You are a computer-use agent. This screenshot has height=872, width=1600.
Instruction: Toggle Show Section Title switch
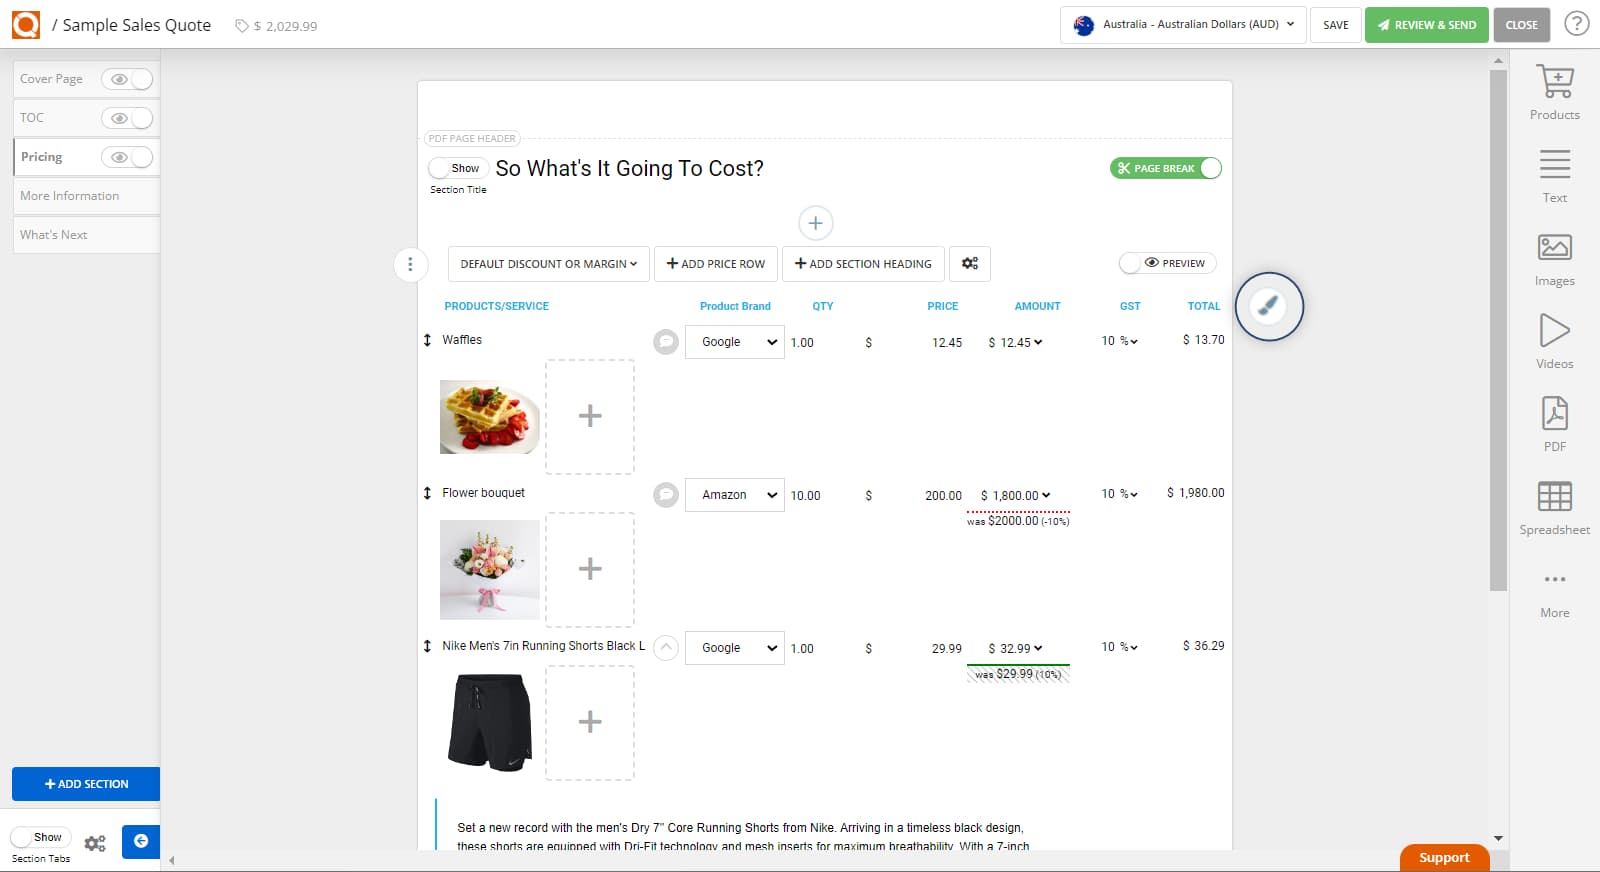pyautogui.click(x=458, y=168)
